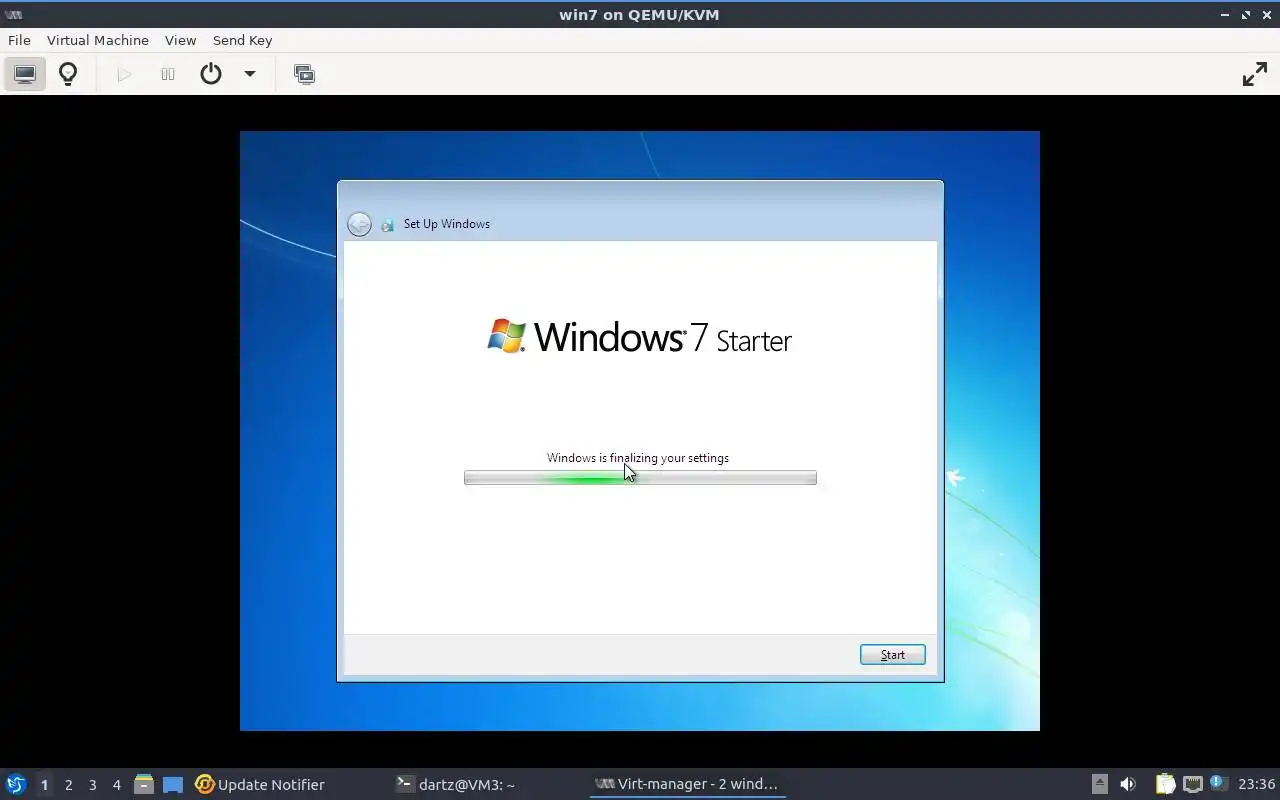Switch to workspace 4
1280x800 pixels.
pyautogui.click(x=116, y=784)
